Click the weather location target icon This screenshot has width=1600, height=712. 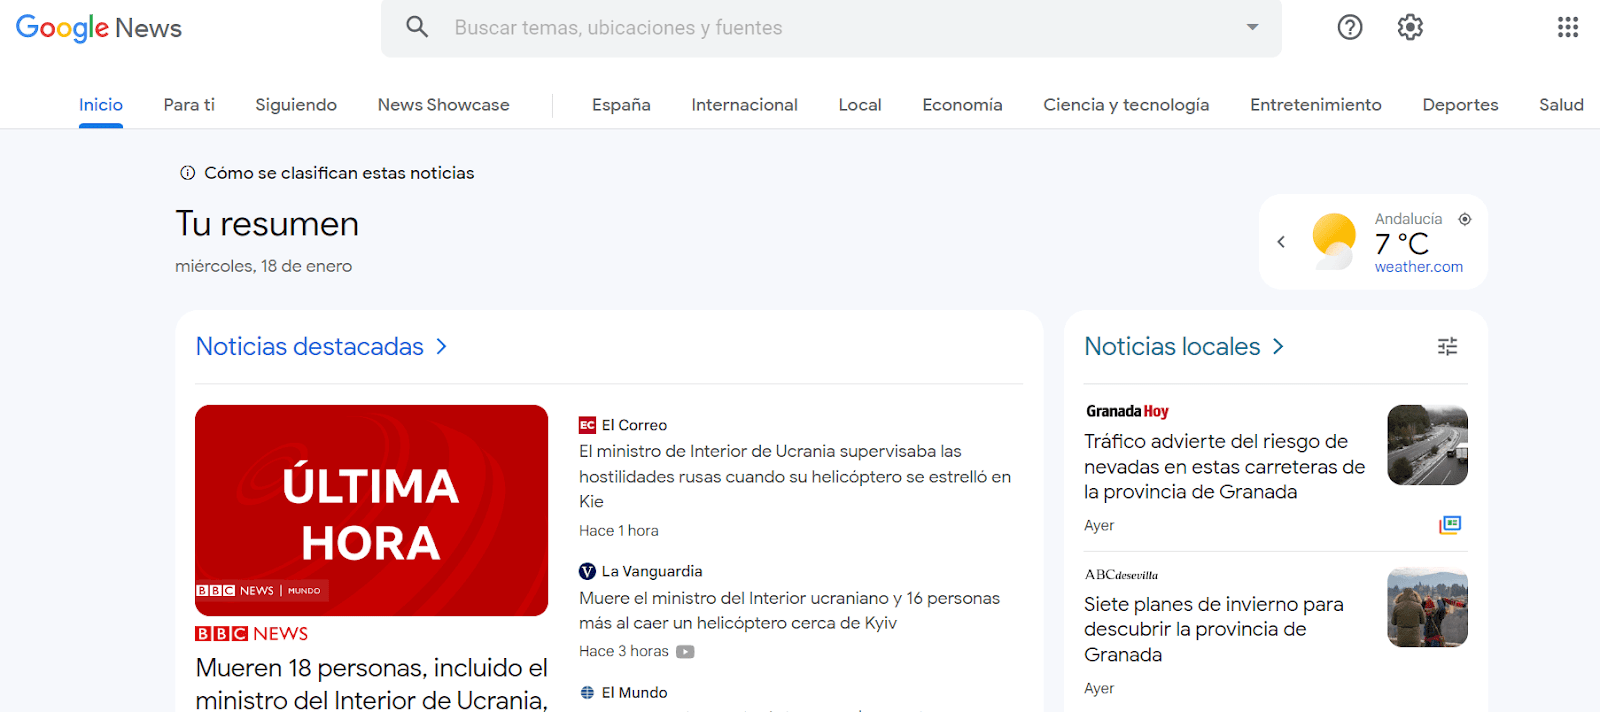(x=1465, y=219)
